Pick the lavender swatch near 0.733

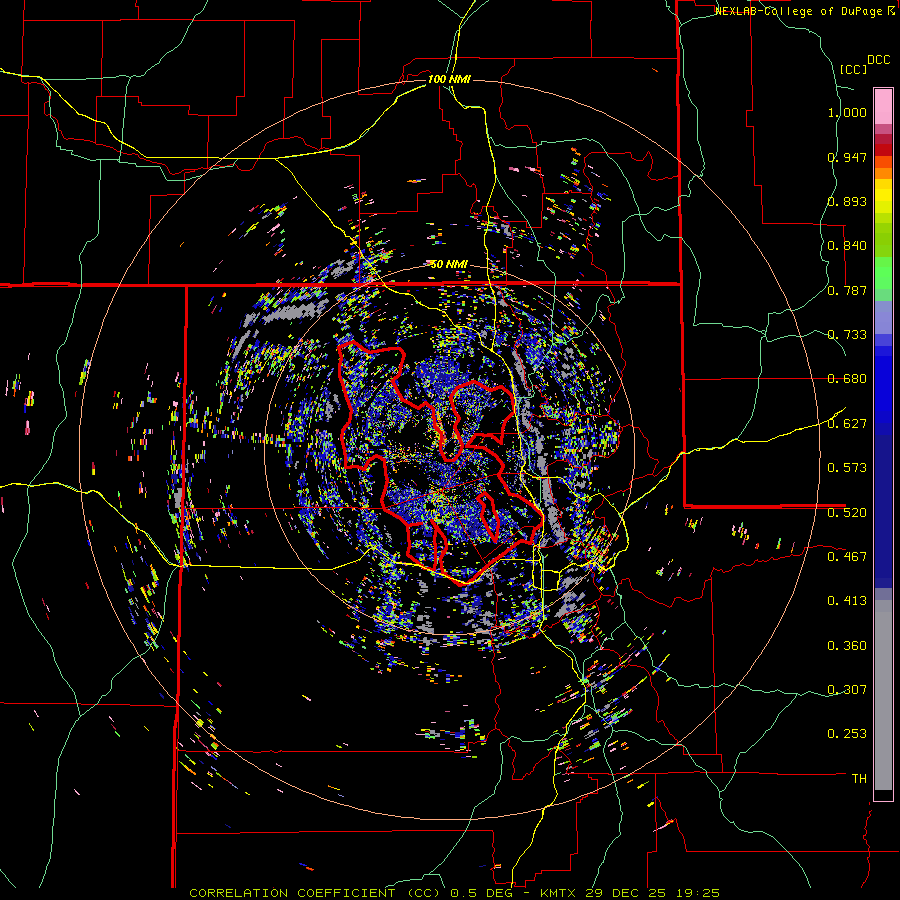883,317
